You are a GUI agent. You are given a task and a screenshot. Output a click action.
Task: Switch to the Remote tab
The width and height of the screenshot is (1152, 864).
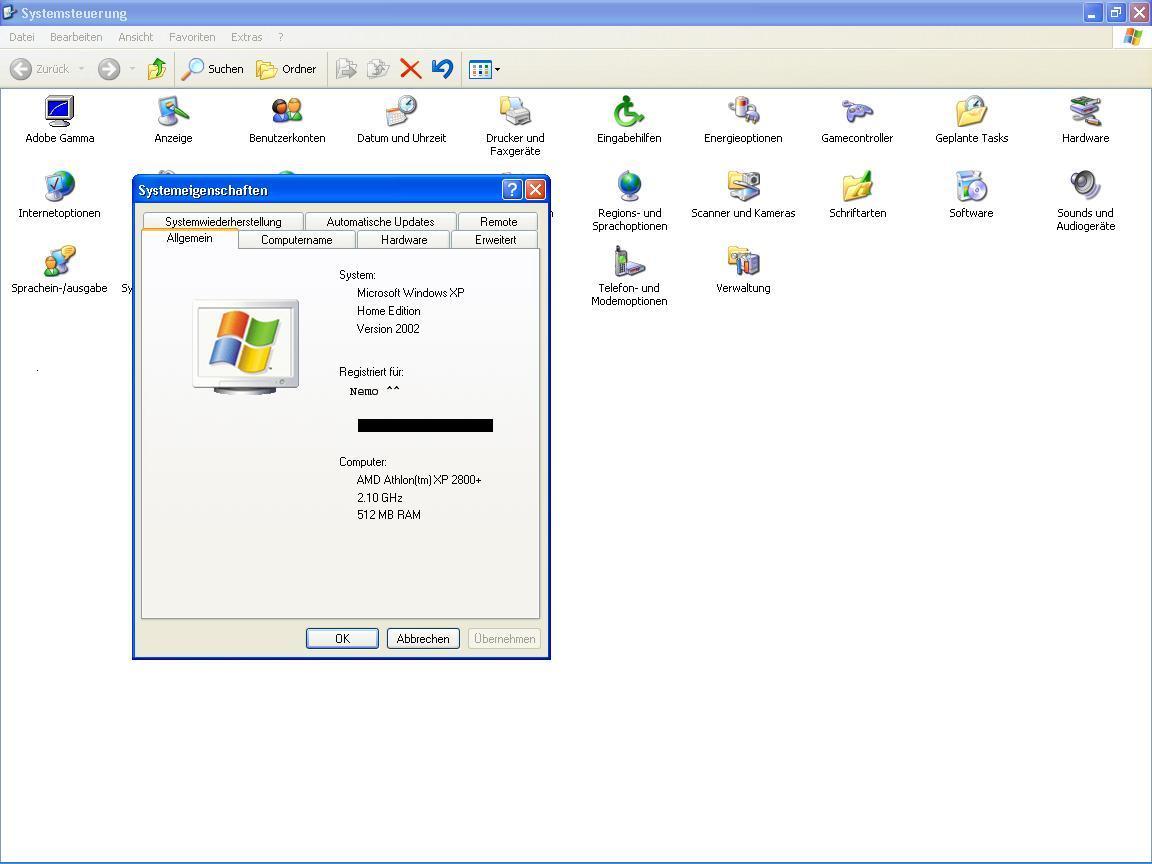point(498,221)
